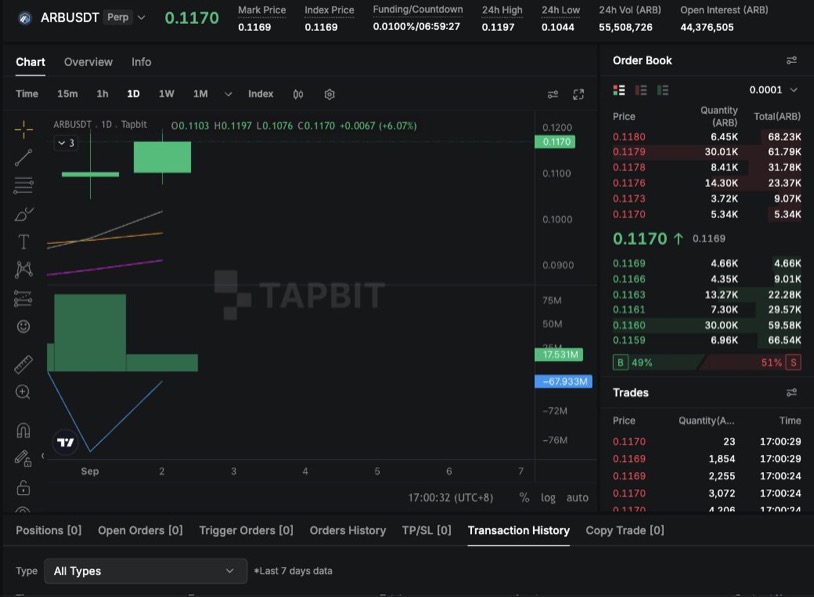The image size is (814, 597).
Task: Open Trades panel settings icon
Action: (792, 392)
